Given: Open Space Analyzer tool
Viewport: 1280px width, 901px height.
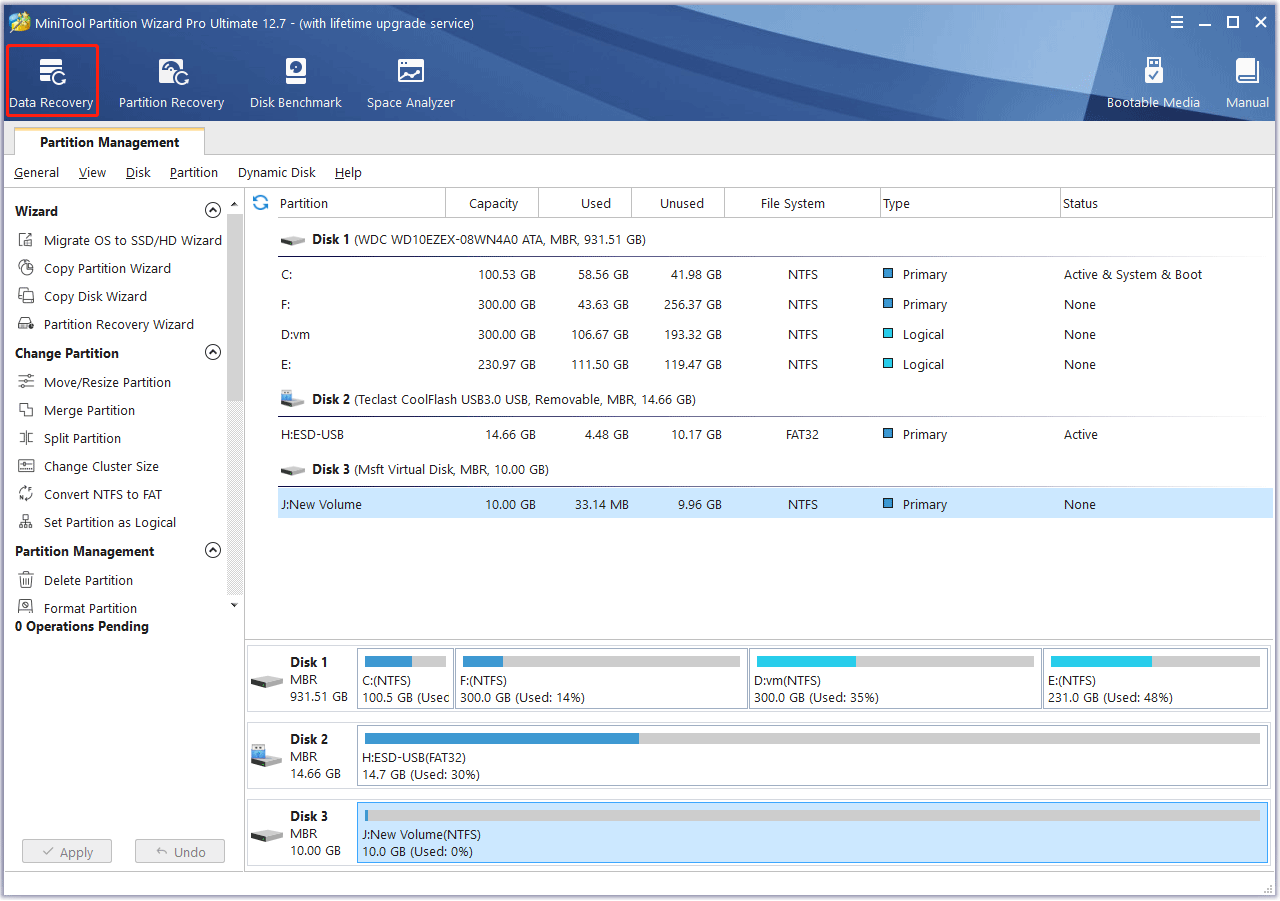Looking at the screenshot, I should click(x=410, y=83).
